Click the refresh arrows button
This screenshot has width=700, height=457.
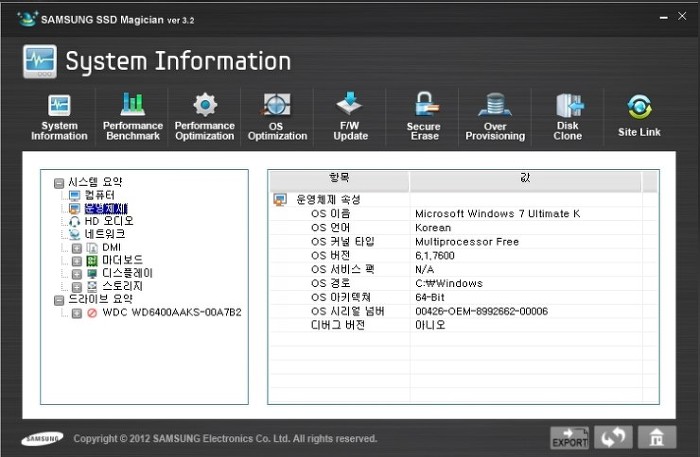(613, 437)
